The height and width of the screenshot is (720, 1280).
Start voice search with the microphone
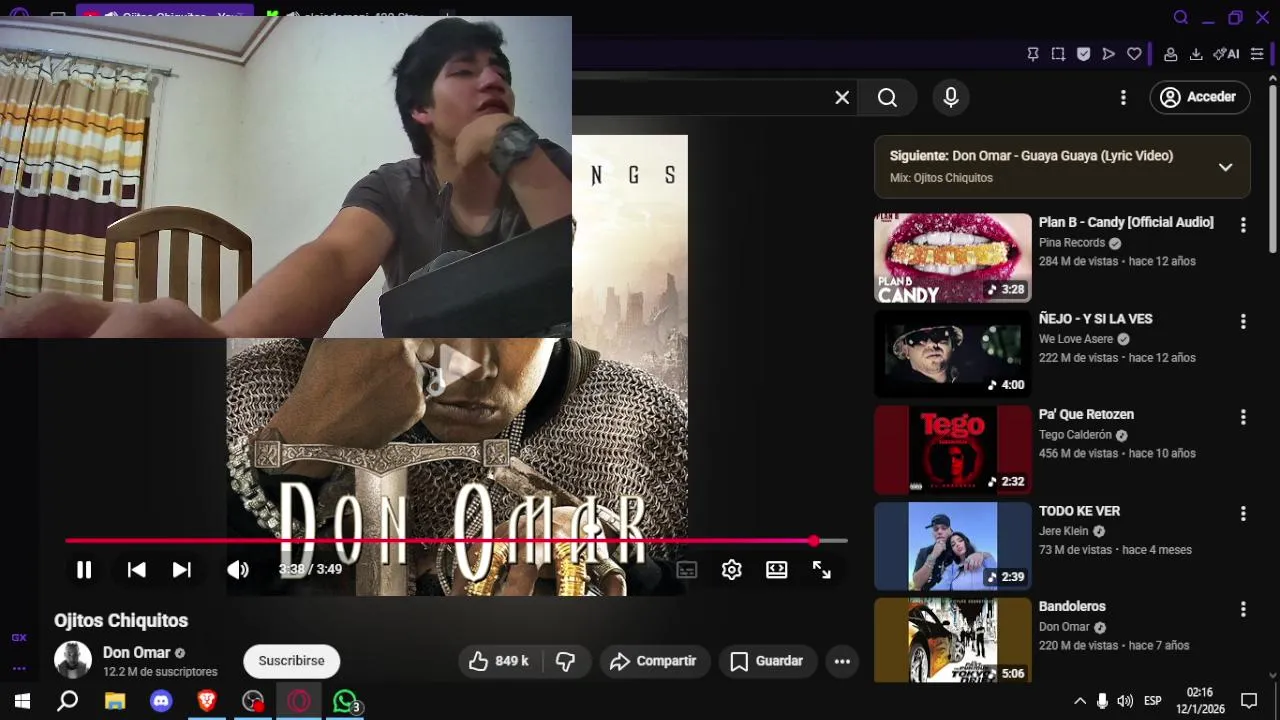[x=951, y=97]
